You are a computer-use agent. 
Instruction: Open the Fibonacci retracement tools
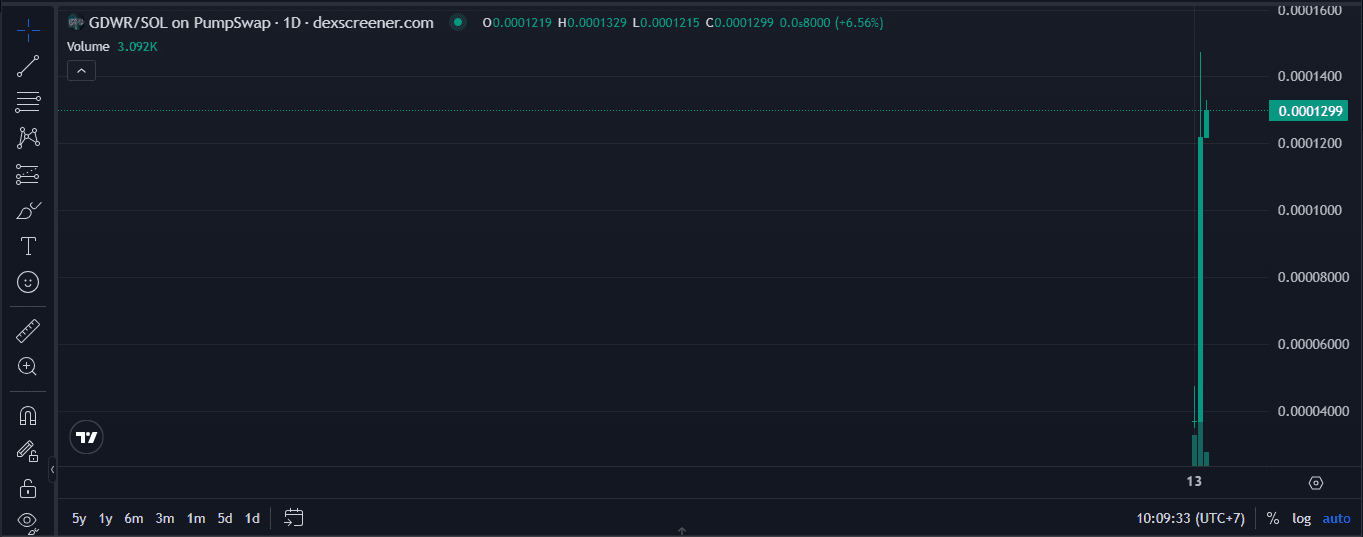pos(28,101)
